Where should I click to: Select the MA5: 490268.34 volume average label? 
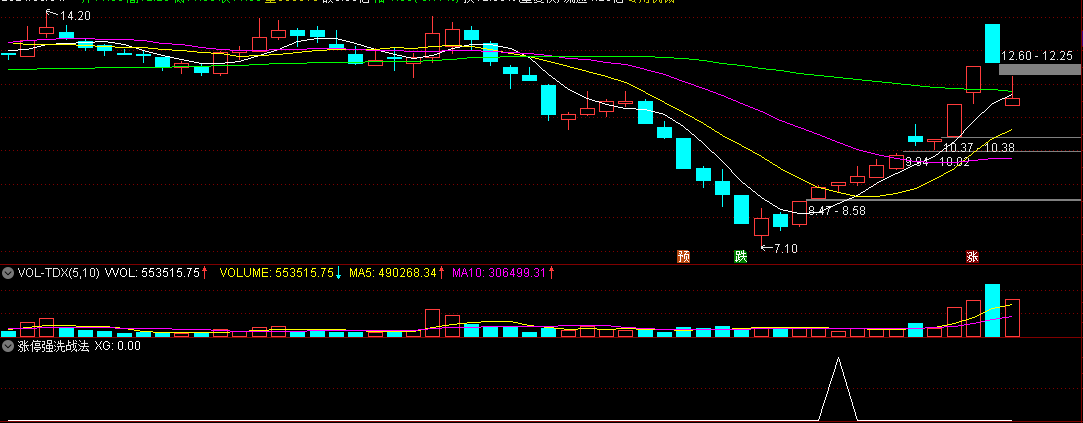pos(397,273)
